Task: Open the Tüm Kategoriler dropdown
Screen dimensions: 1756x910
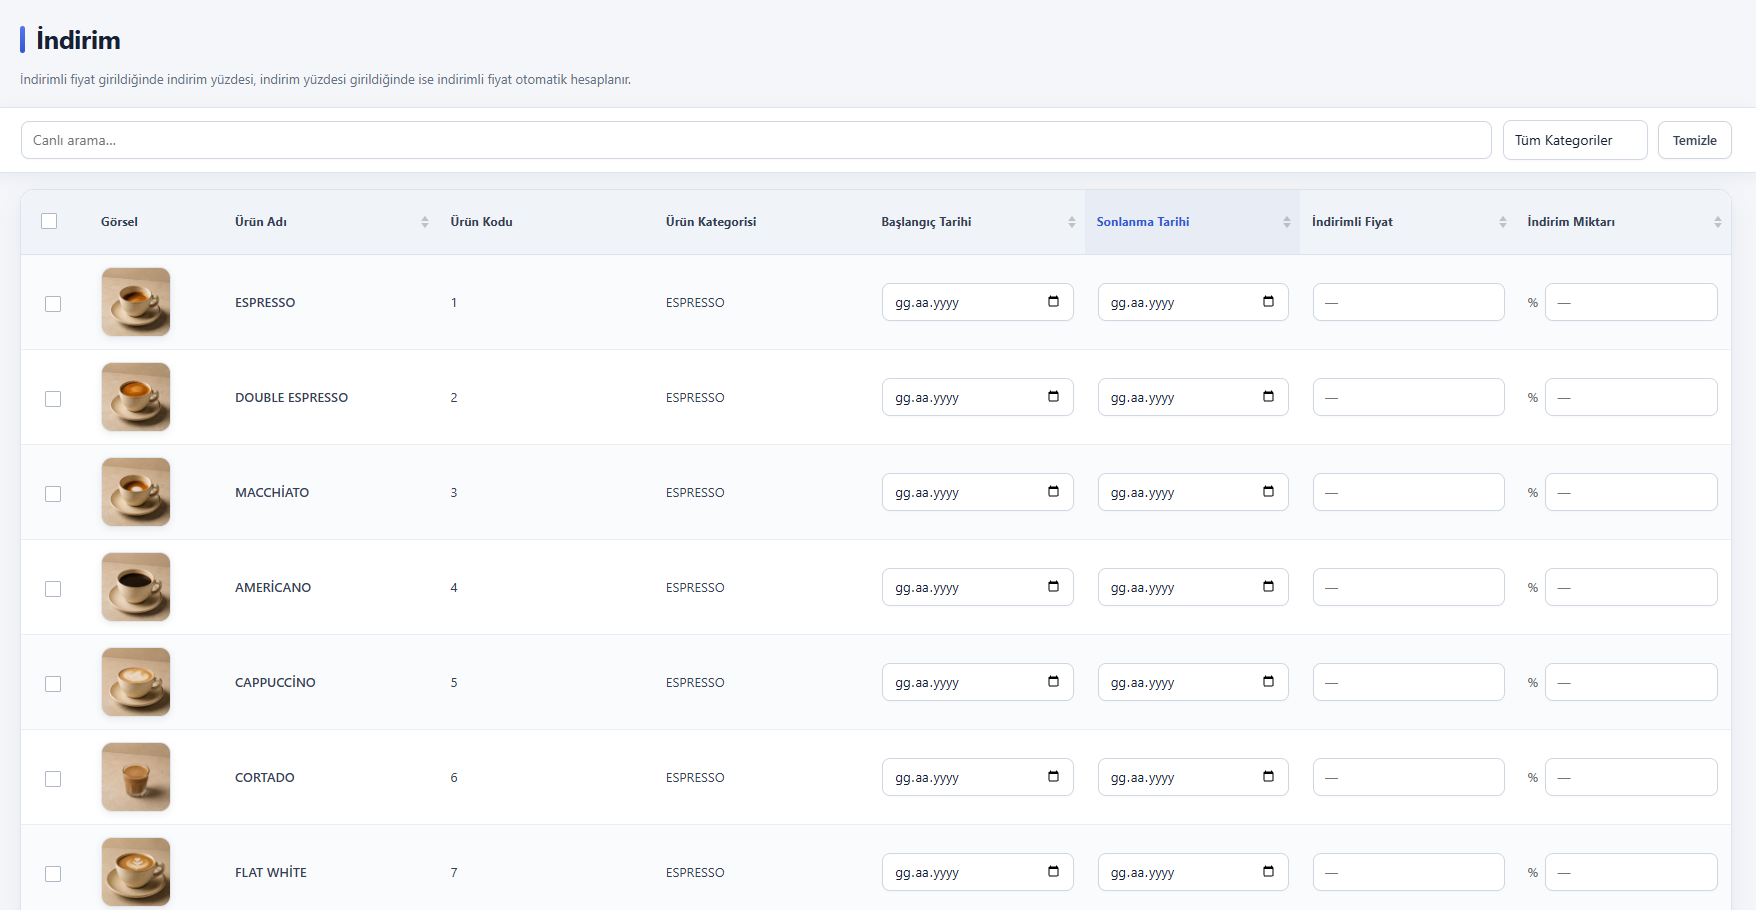Action: tap(1575, 140)
